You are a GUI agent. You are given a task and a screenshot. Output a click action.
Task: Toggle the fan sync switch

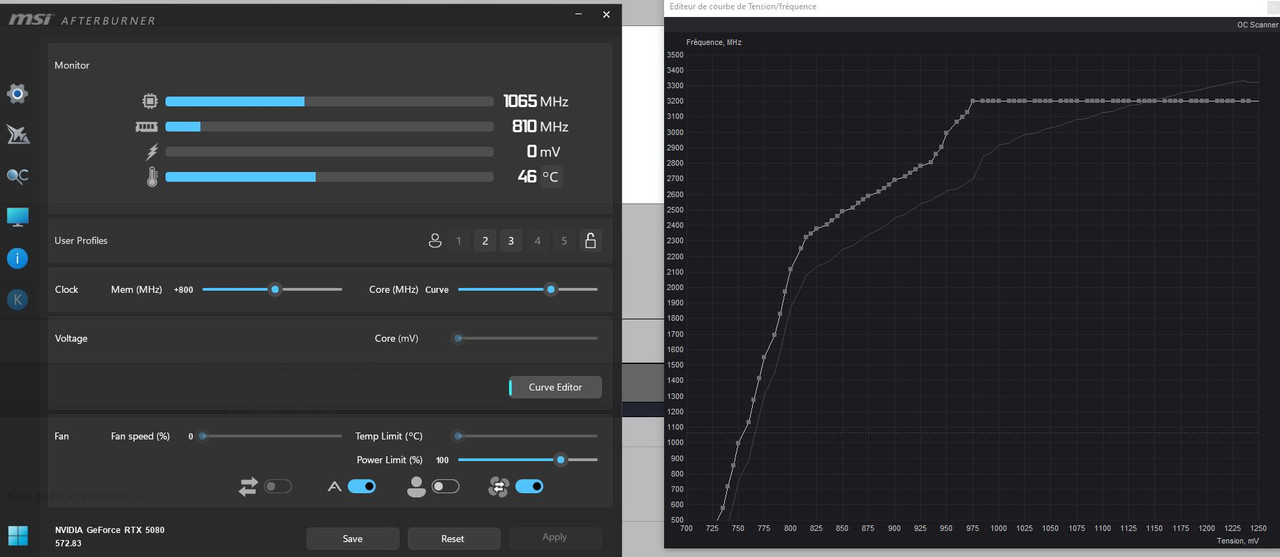click(530, 487)
